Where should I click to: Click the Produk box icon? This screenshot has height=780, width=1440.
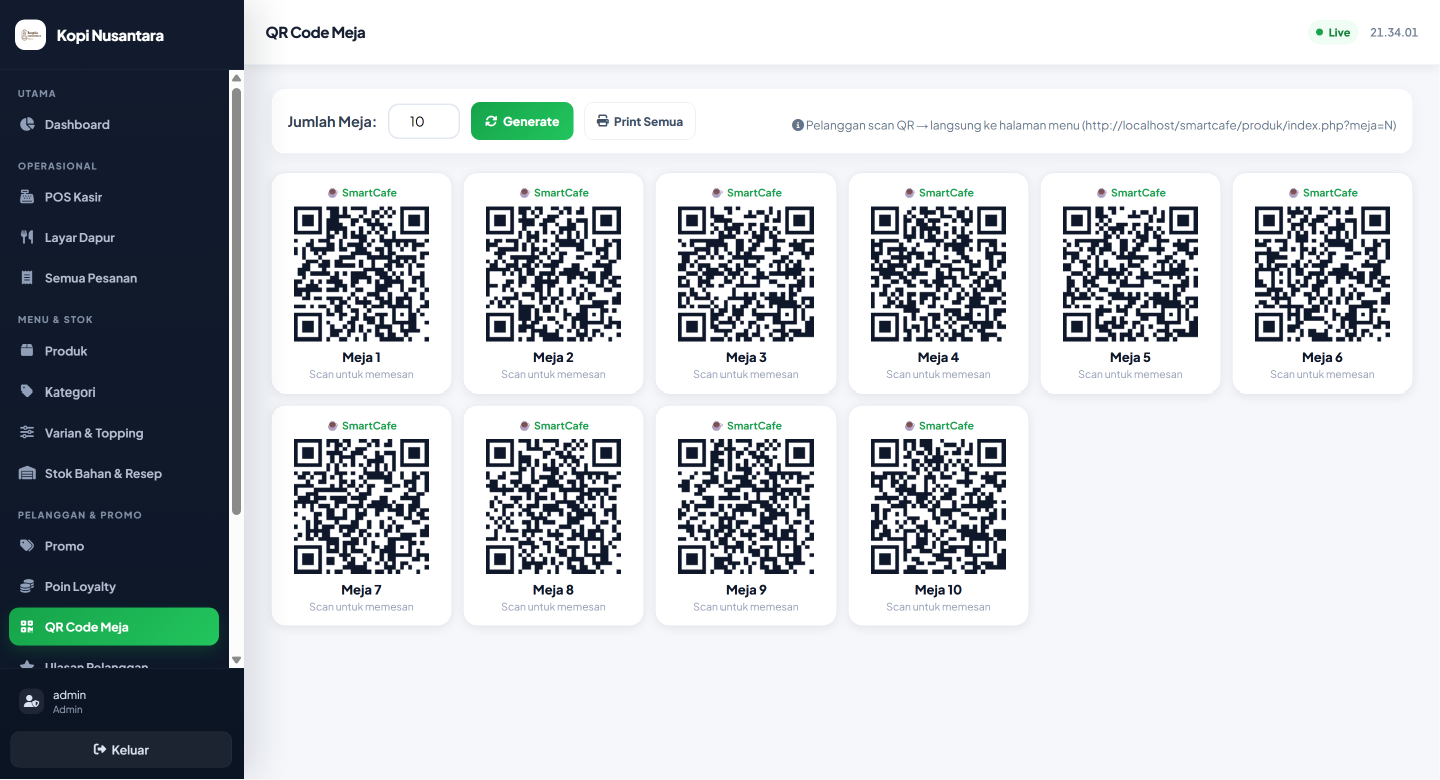tap(27, 351)
